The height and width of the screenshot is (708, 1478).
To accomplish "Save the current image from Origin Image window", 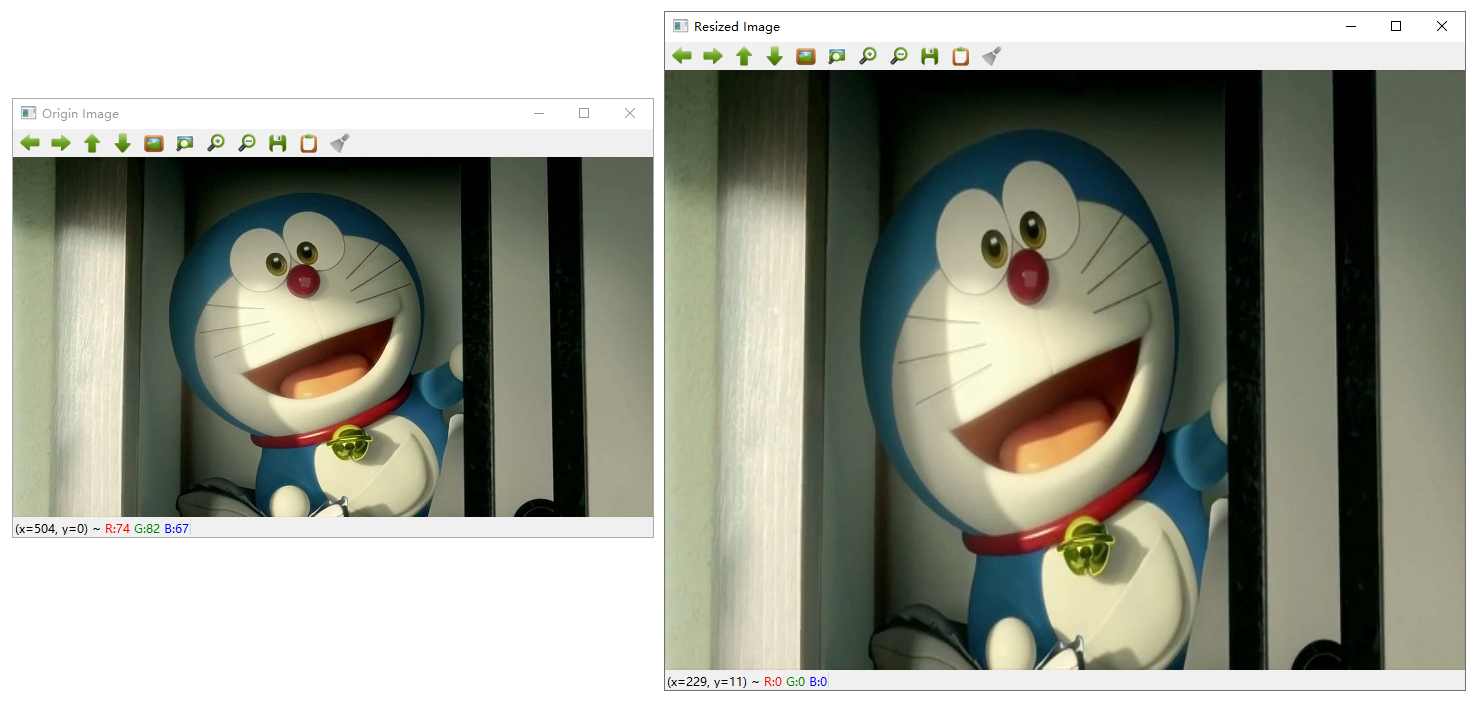I will [x=277, y=143].
